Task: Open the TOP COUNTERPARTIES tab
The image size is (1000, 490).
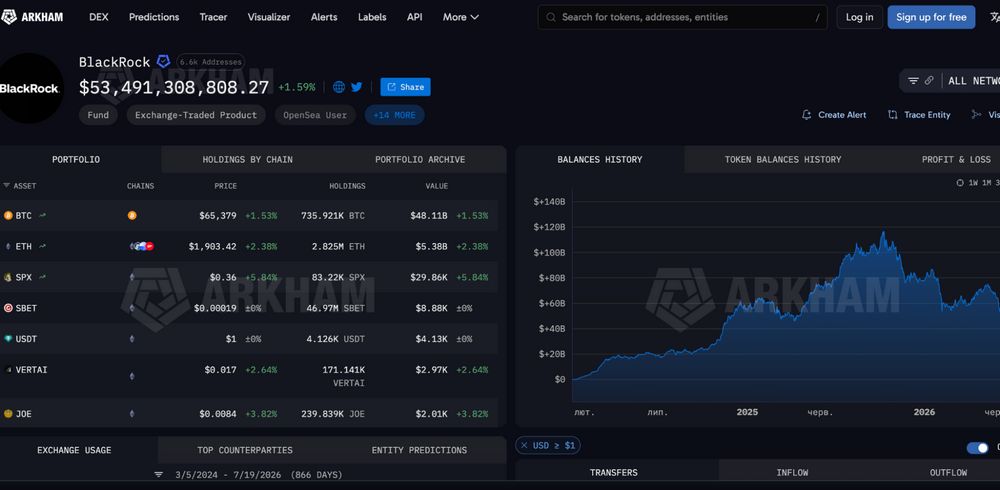Action: [x=245, y=450]
